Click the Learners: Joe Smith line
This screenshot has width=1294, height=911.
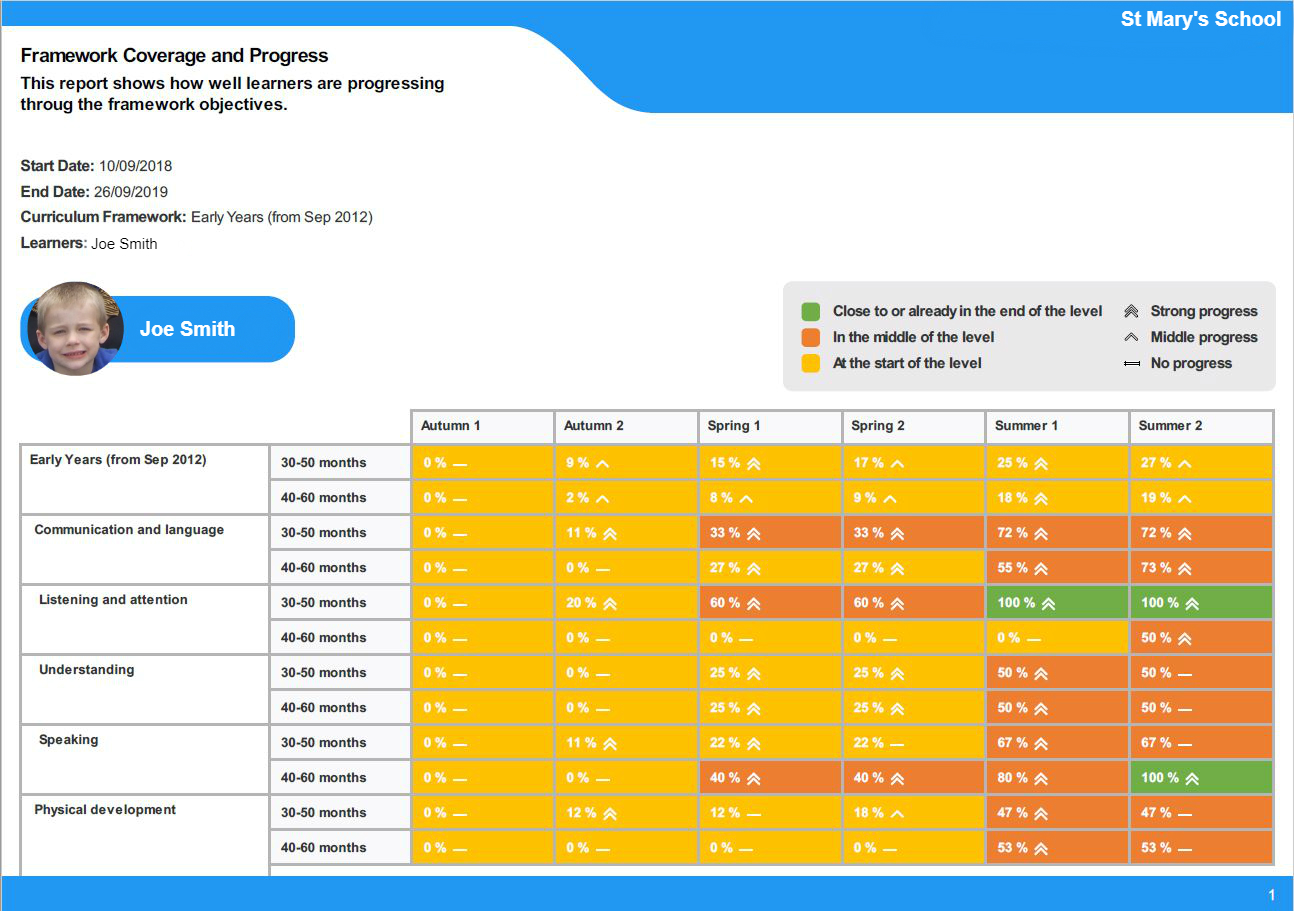pyautogui.click(x=89, y=243)
